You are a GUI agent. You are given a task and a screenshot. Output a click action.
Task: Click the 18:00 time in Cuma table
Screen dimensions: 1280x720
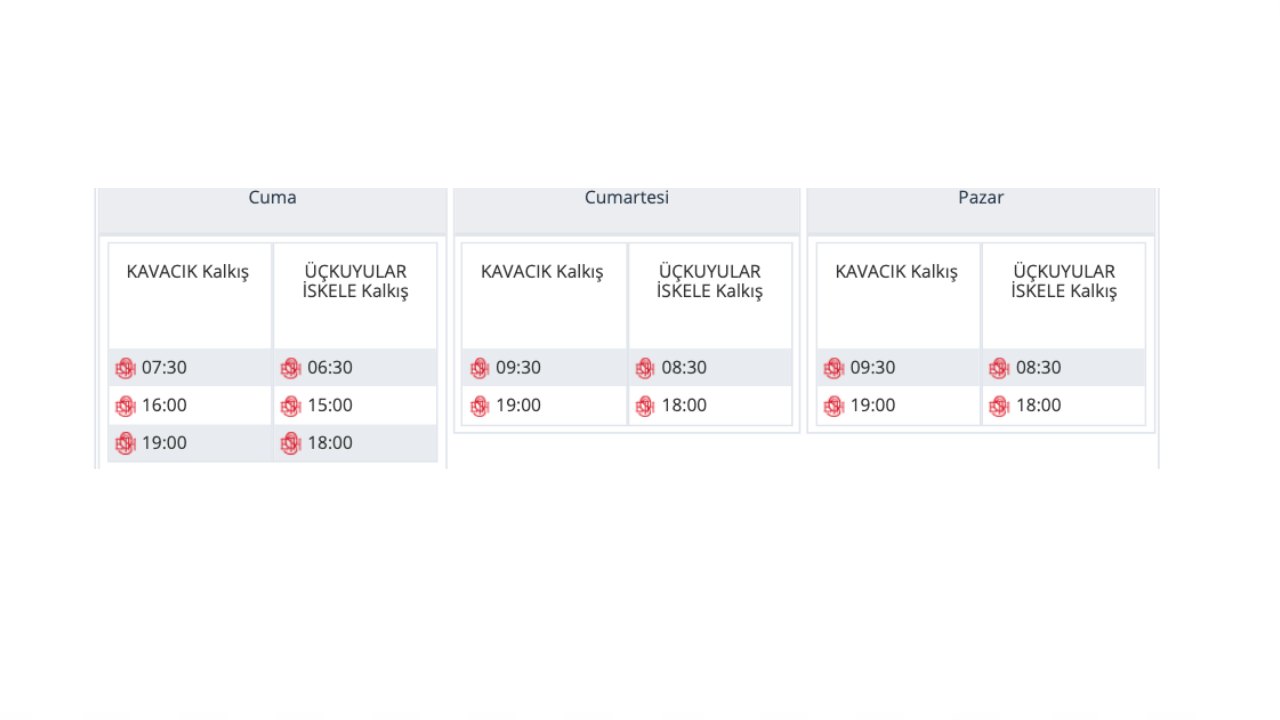point(330,443)
